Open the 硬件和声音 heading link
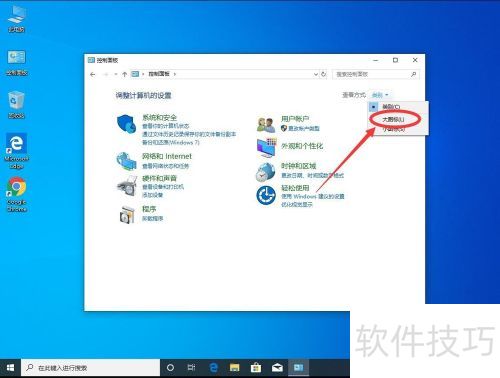The height and width of the screenshot is (378, 500). point(159,178)
